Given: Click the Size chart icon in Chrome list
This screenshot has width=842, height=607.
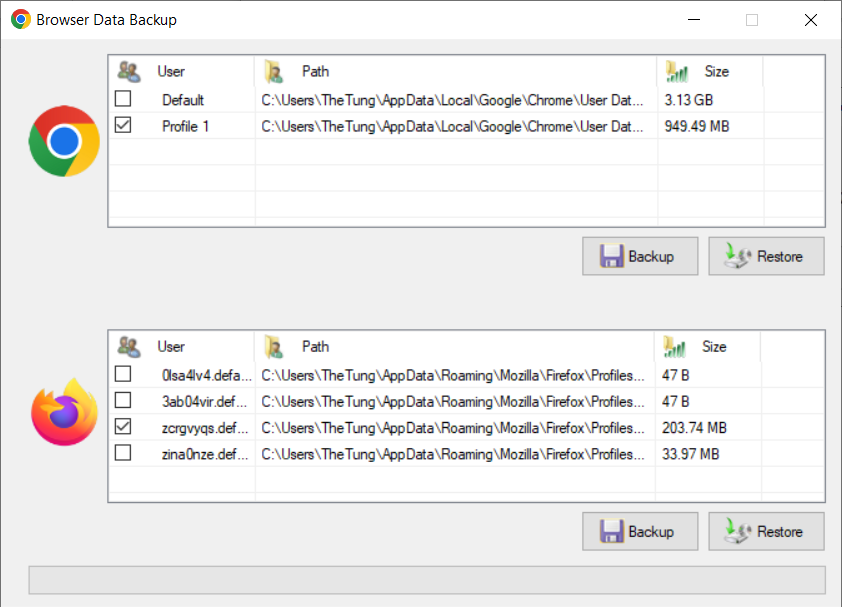Looking at the screenshot, I should click(x=677, y=71).
